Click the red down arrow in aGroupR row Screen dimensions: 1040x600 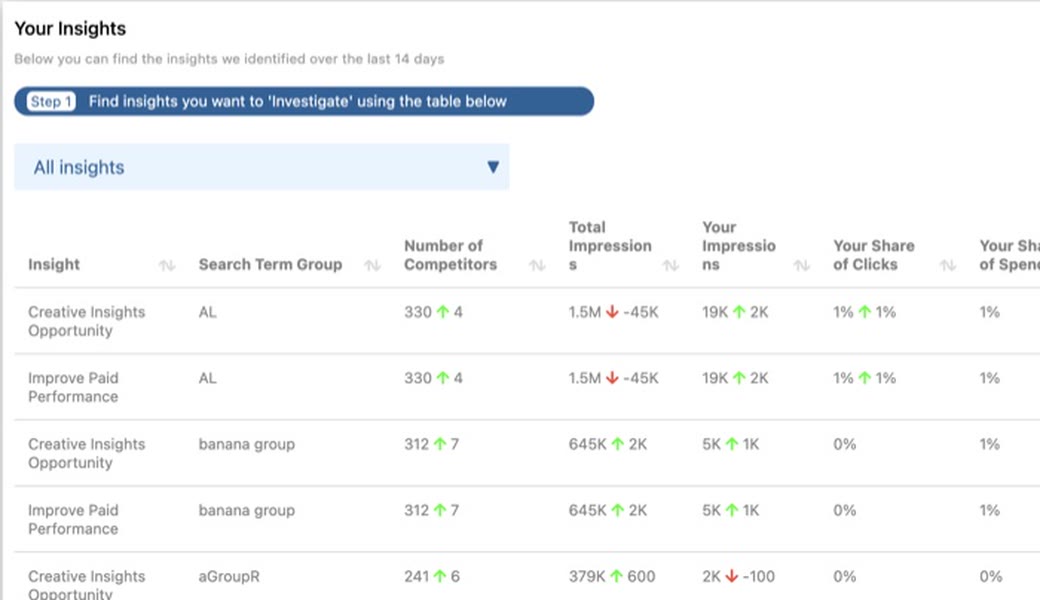pyautogui.click(x=732, y=576)
